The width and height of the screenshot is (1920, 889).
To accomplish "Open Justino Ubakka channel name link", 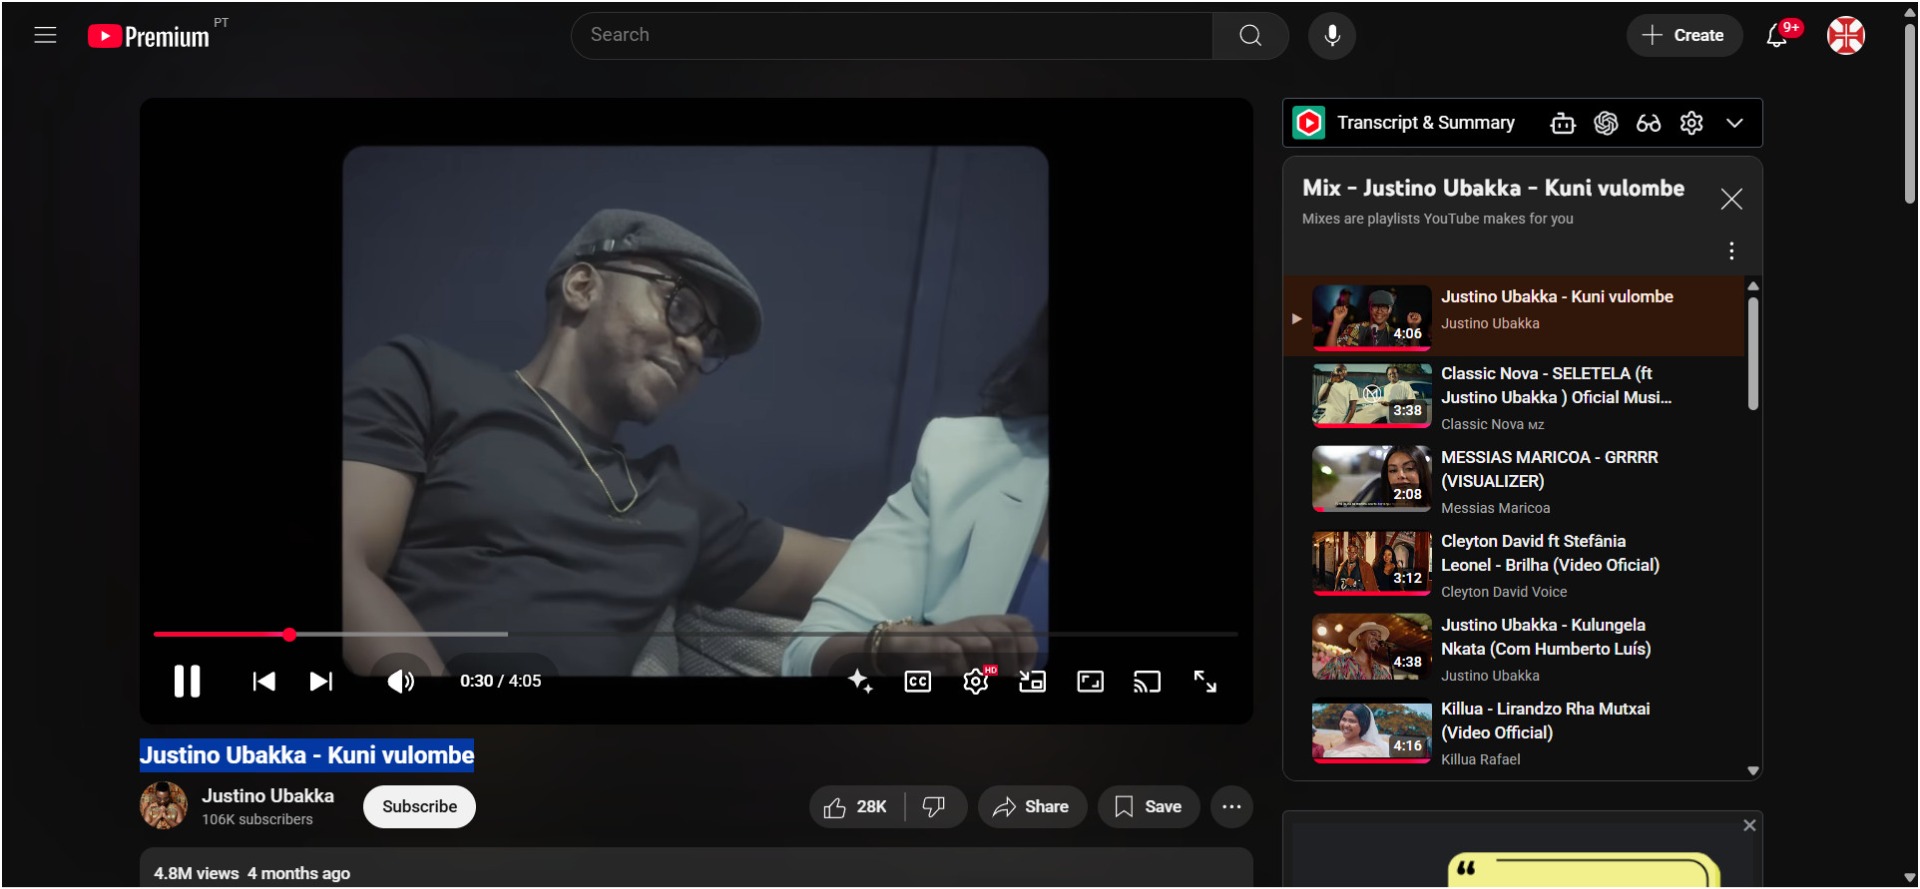I will [268, 796].
